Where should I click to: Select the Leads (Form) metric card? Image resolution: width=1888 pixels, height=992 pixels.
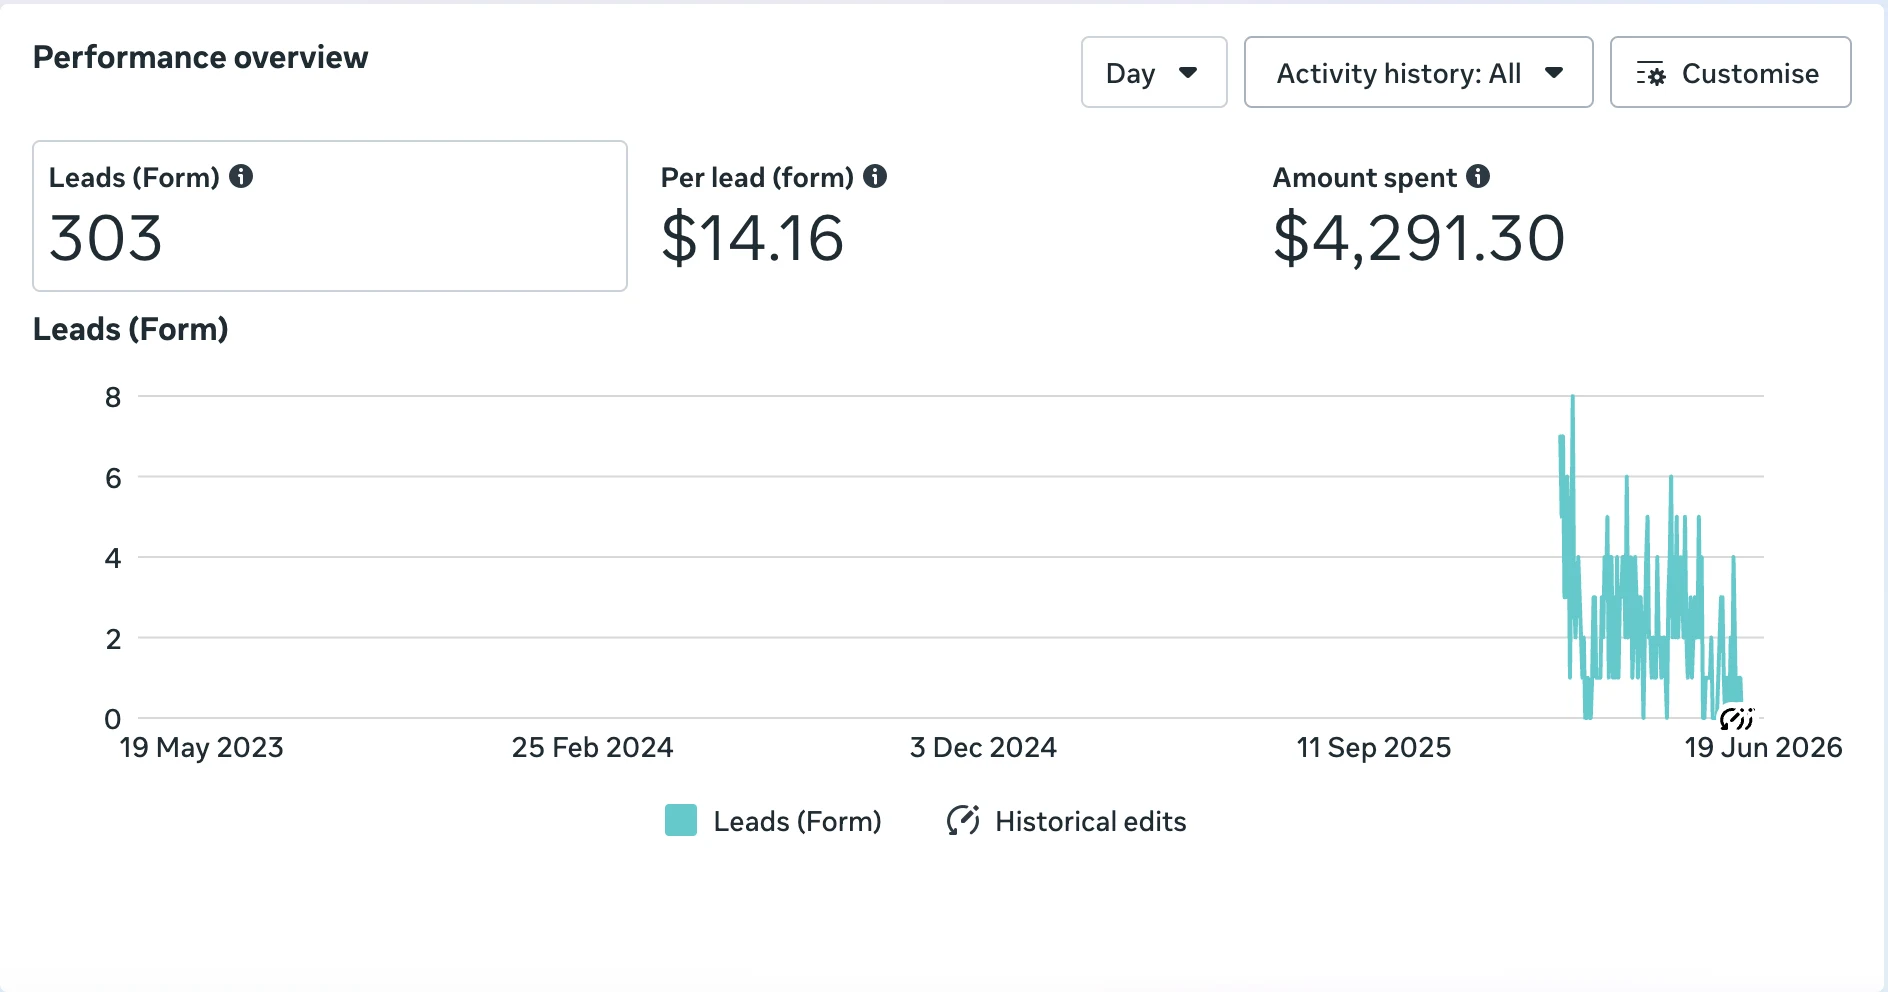pos(330,216)
